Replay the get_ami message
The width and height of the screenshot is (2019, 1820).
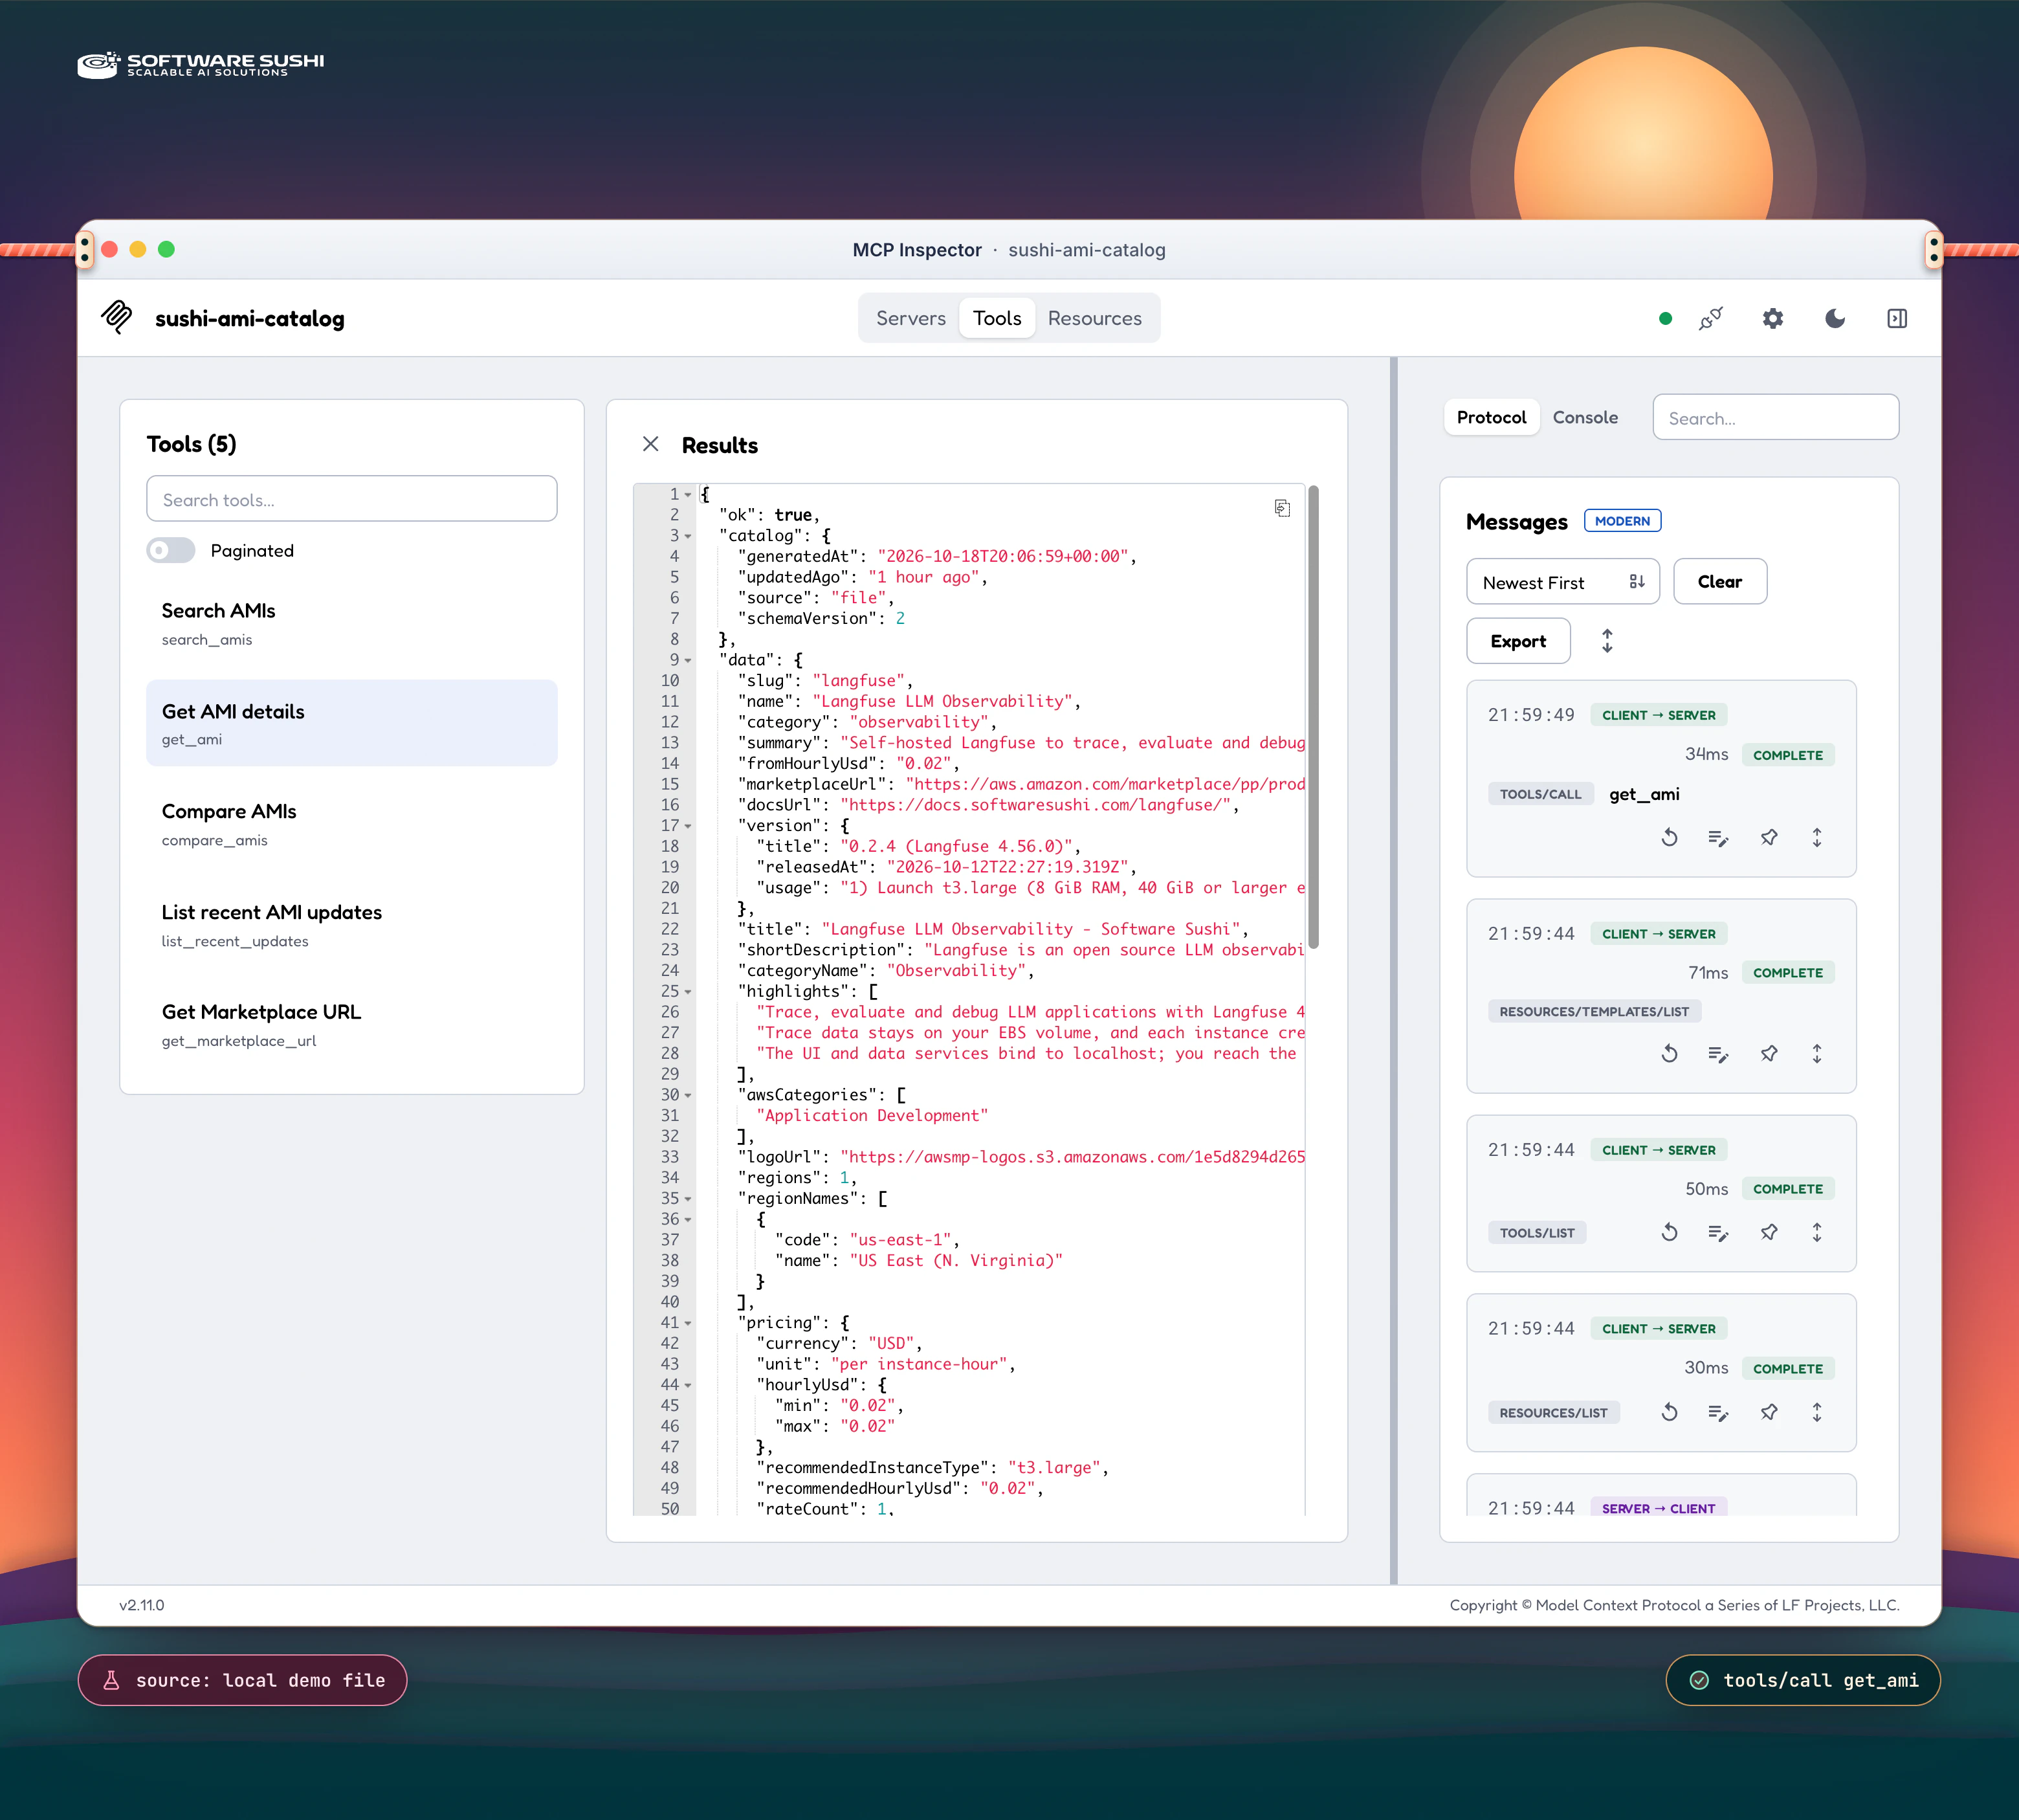click(x=1669, y=837)
